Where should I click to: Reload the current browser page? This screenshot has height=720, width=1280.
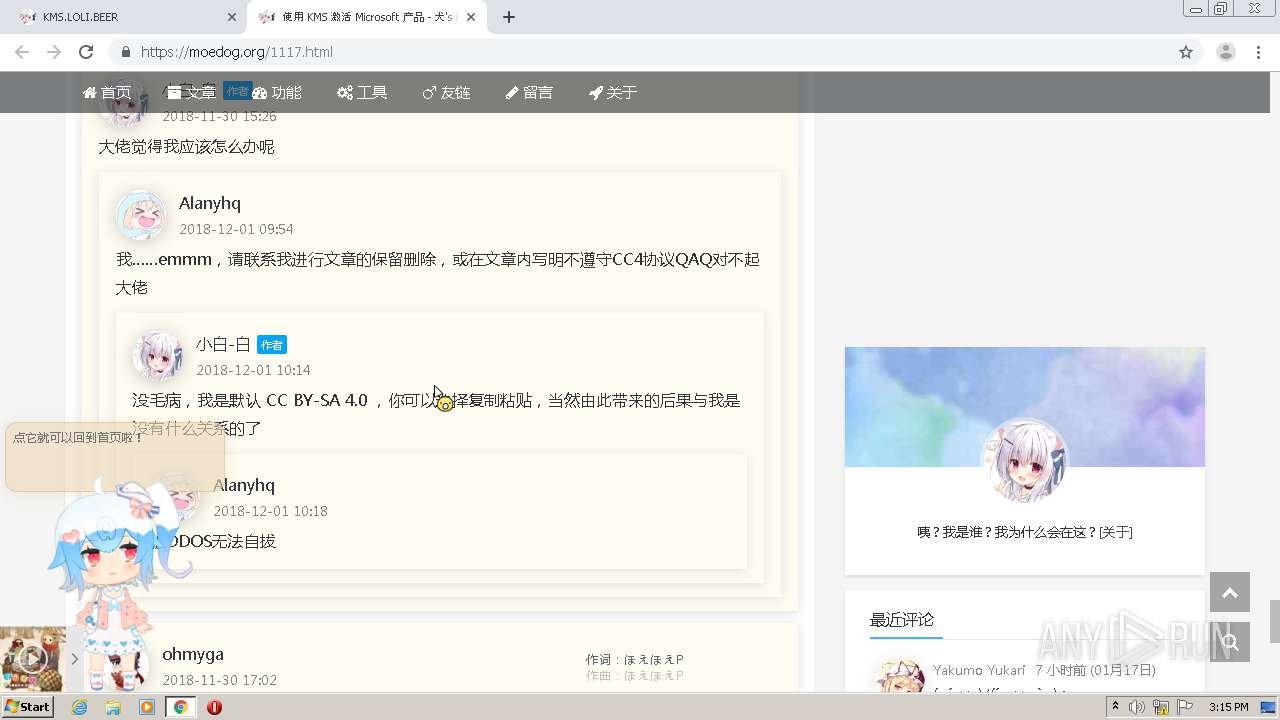pyautogui.click(x=86, y=52)
